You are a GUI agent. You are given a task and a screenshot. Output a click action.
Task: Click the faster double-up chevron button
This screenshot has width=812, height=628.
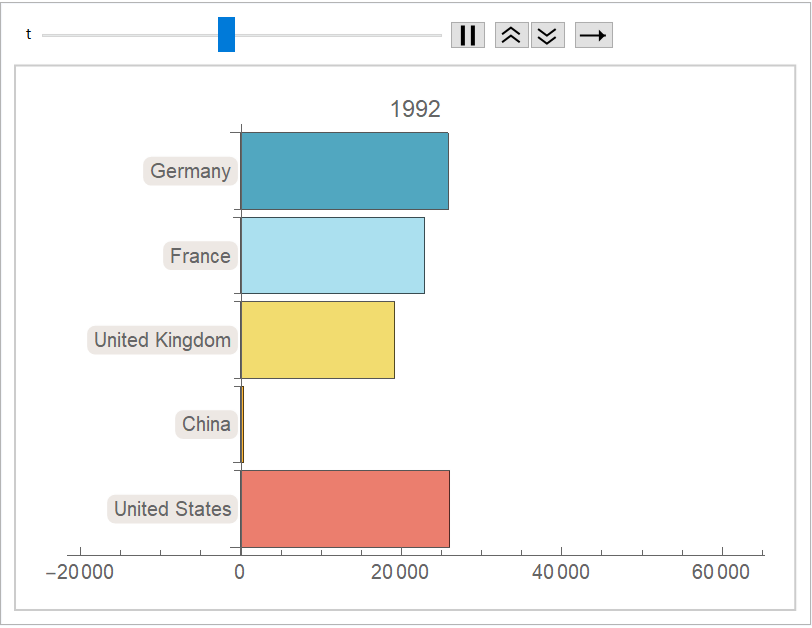pos(511,35)
